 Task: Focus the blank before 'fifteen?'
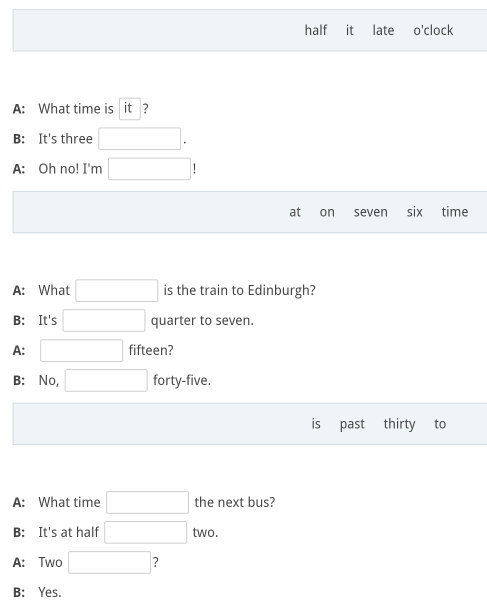coord(81,350)
